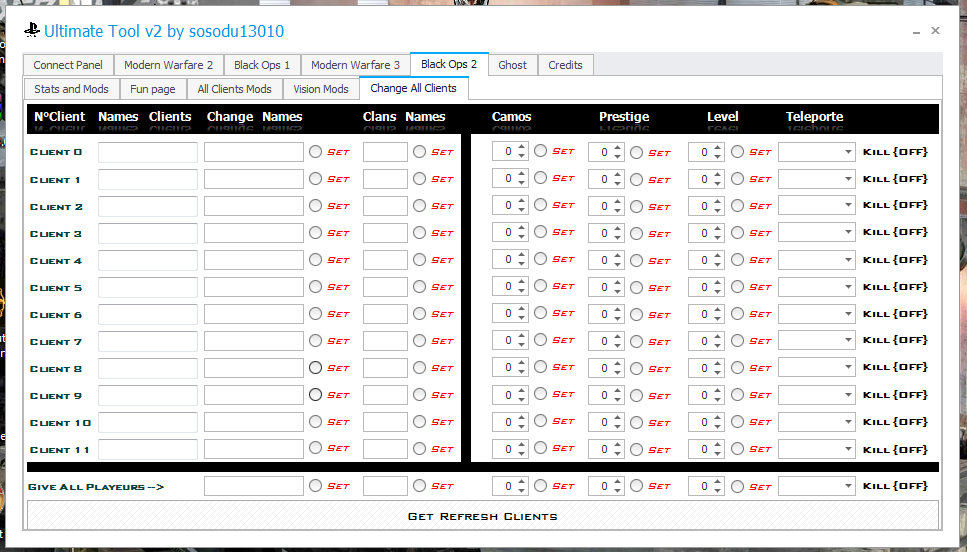Select the Level radio for Client 4
The width and height of the screenshot is (967, 552).
pos(737,260)
